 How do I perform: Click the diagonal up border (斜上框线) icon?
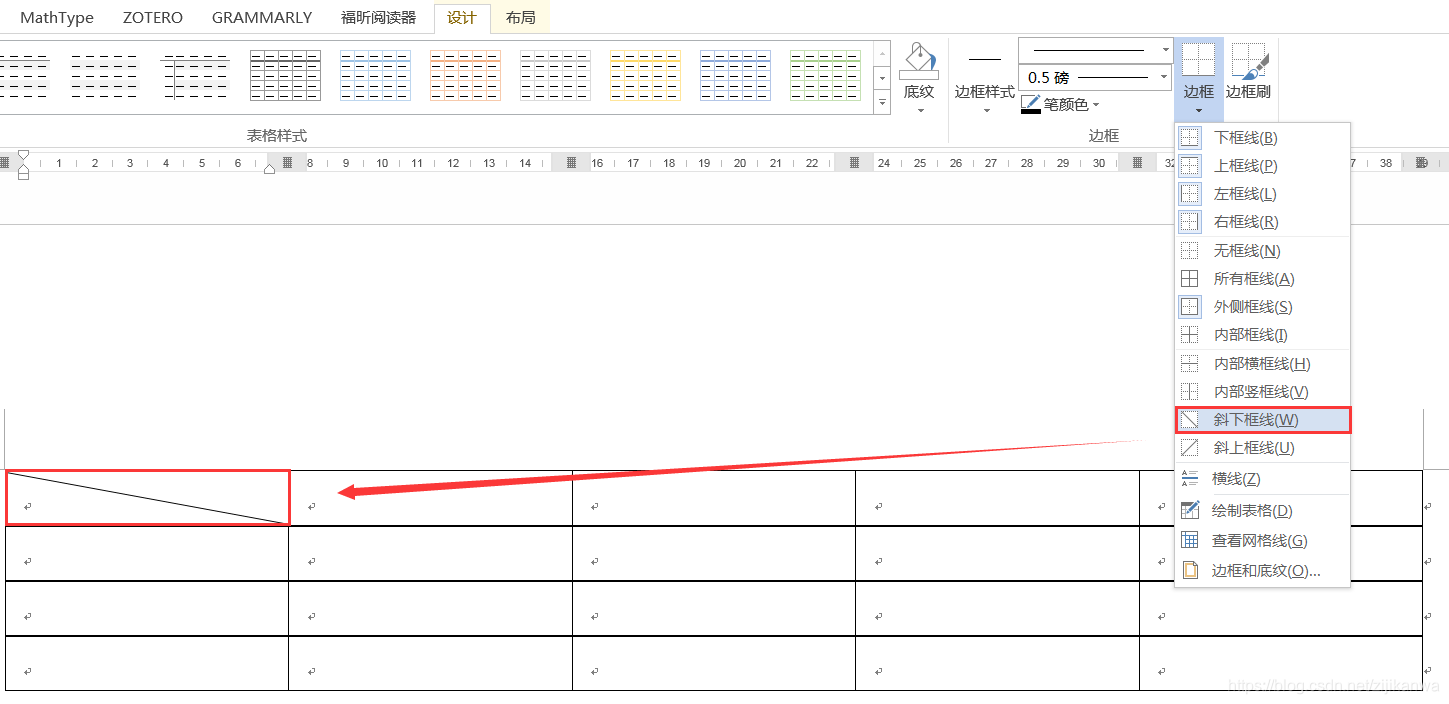pyautogui.click(x=1190, y=448)
